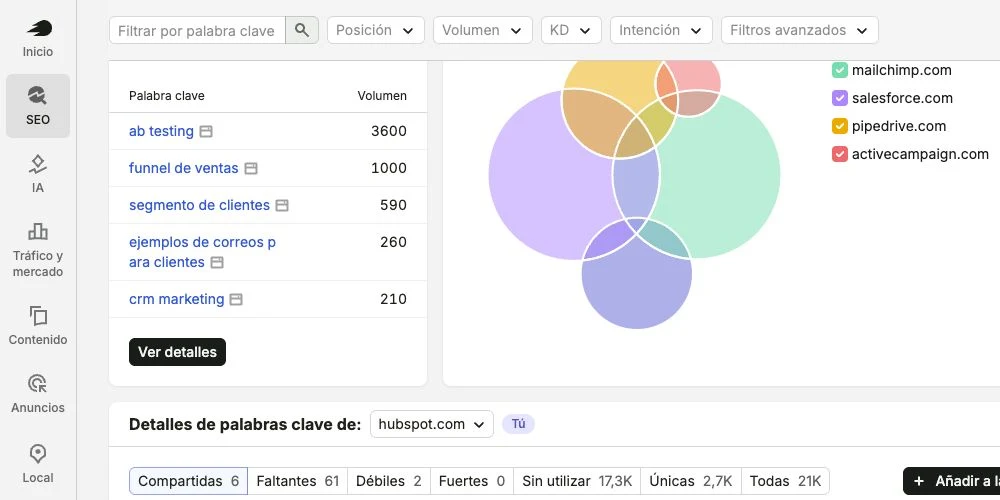
Task: Select the Débiles tab
Action: point(388,481)
